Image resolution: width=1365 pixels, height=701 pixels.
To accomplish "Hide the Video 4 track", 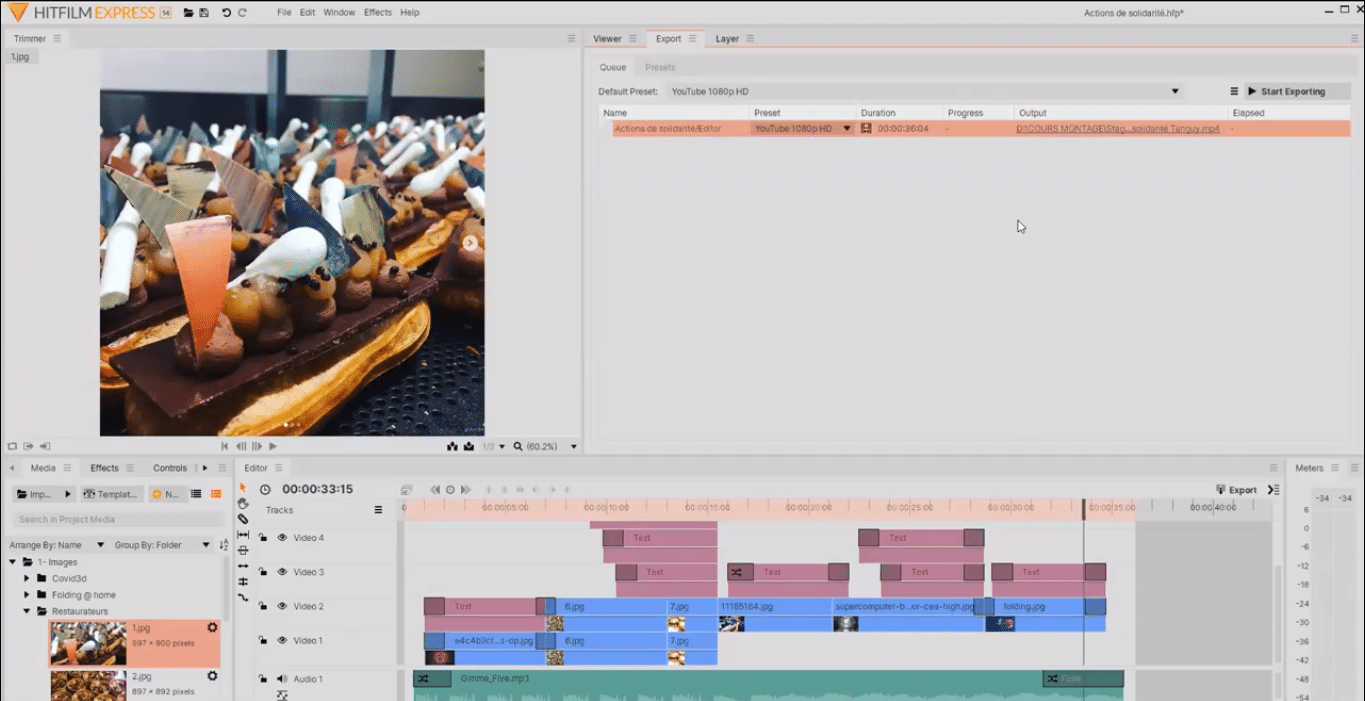I will pos(282,538).
